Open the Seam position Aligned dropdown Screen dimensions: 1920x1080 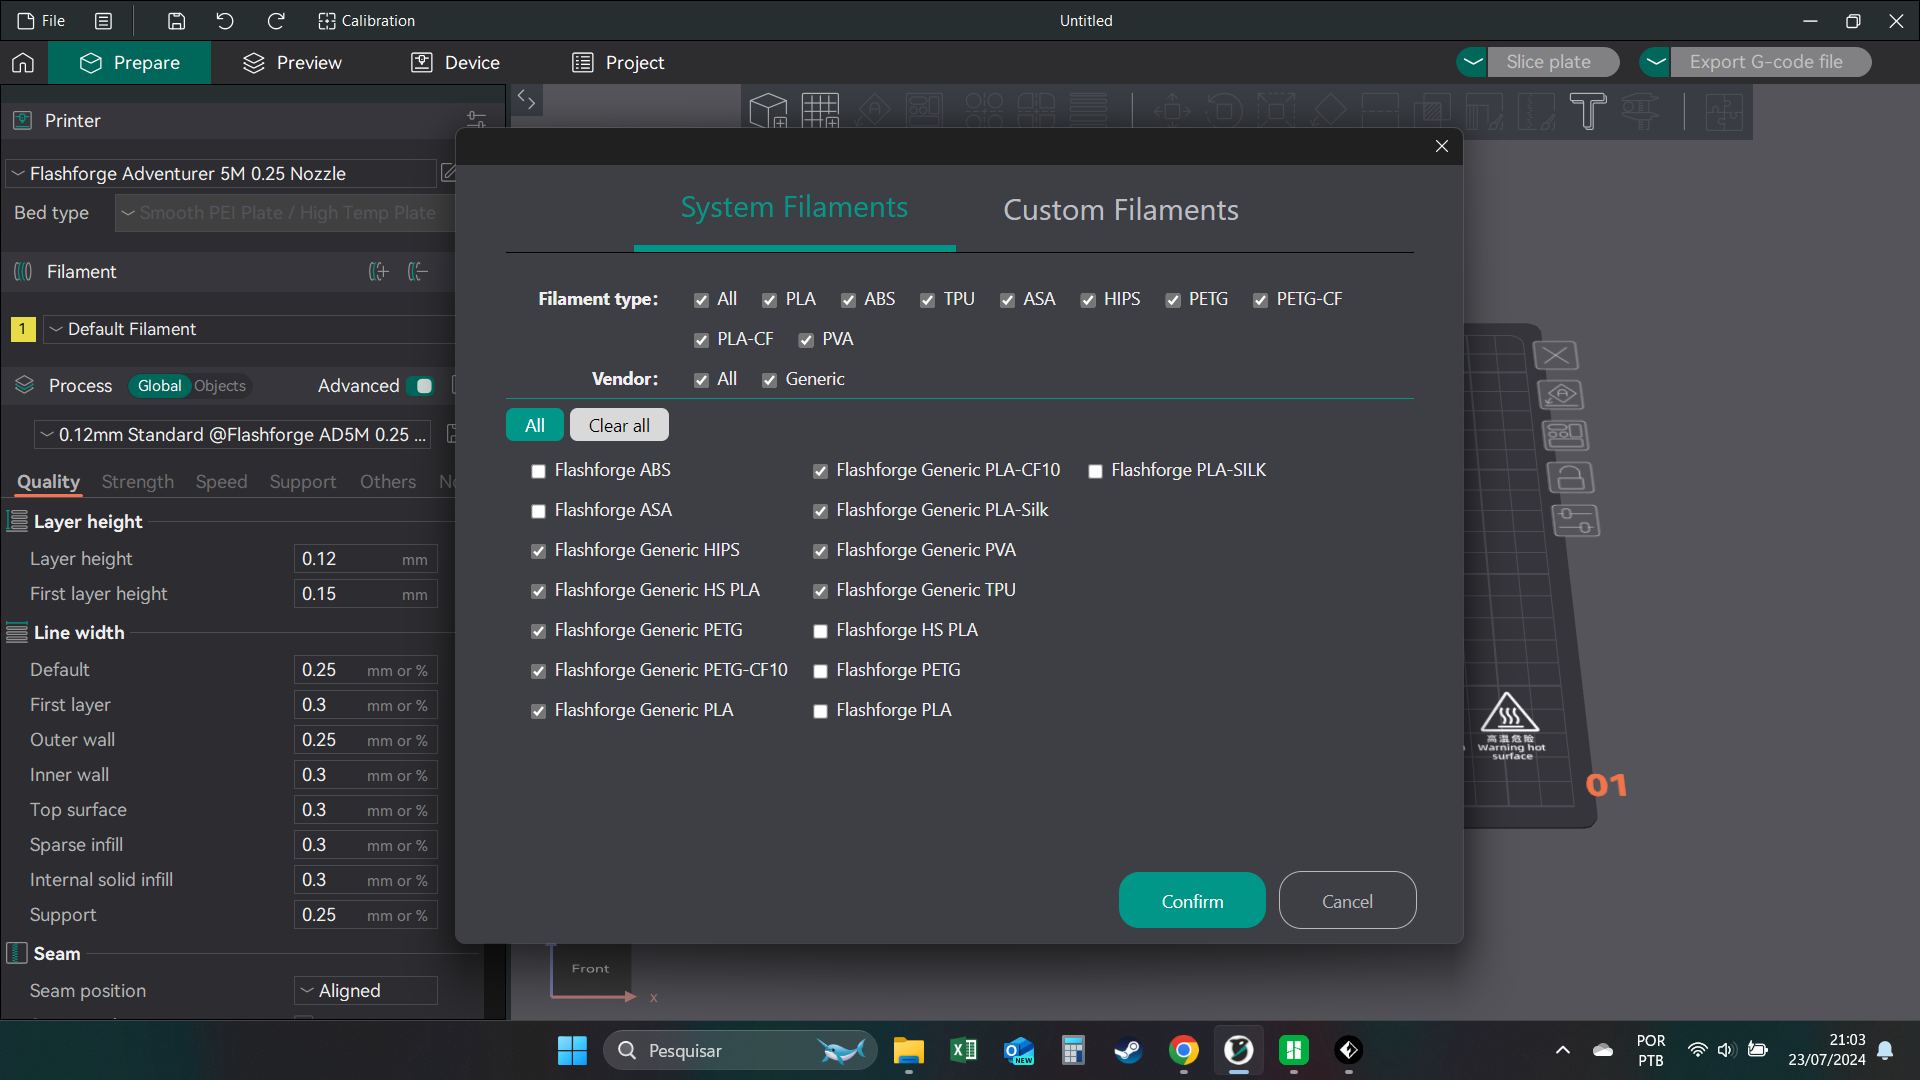[366, 990]
